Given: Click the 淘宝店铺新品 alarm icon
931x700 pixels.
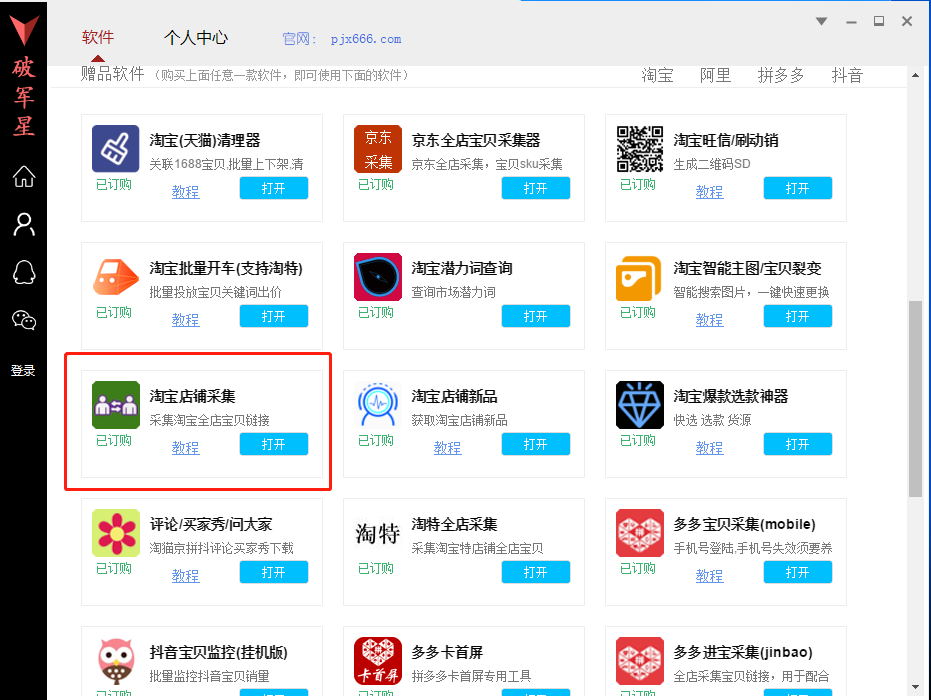Looking at the screenshot, I should pos(378,404).
